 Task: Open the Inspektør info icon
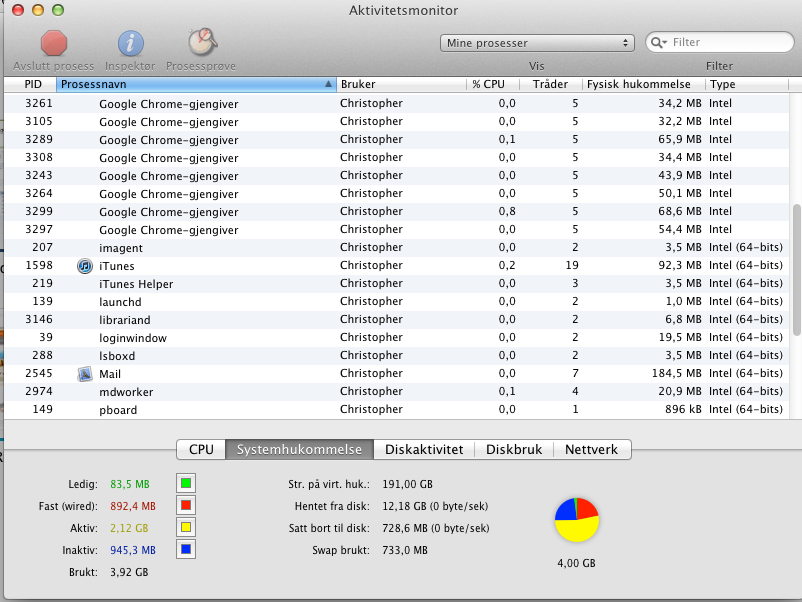130,43
